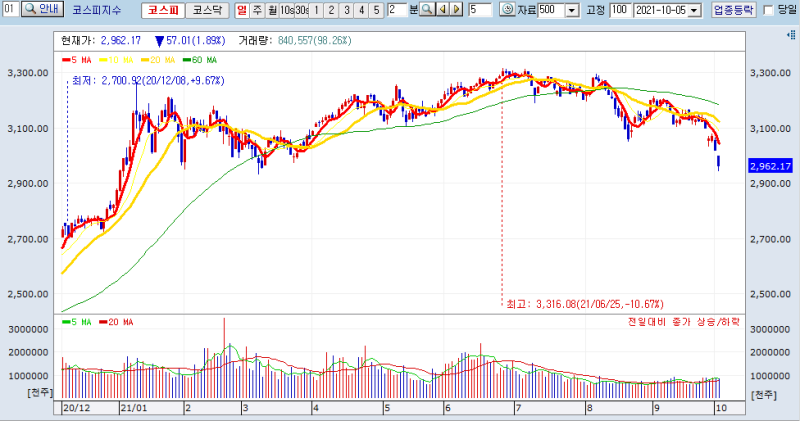The image size is (800, 421).
Task: Click the left arrow scroll-back icon
Action: pos(442,10)
